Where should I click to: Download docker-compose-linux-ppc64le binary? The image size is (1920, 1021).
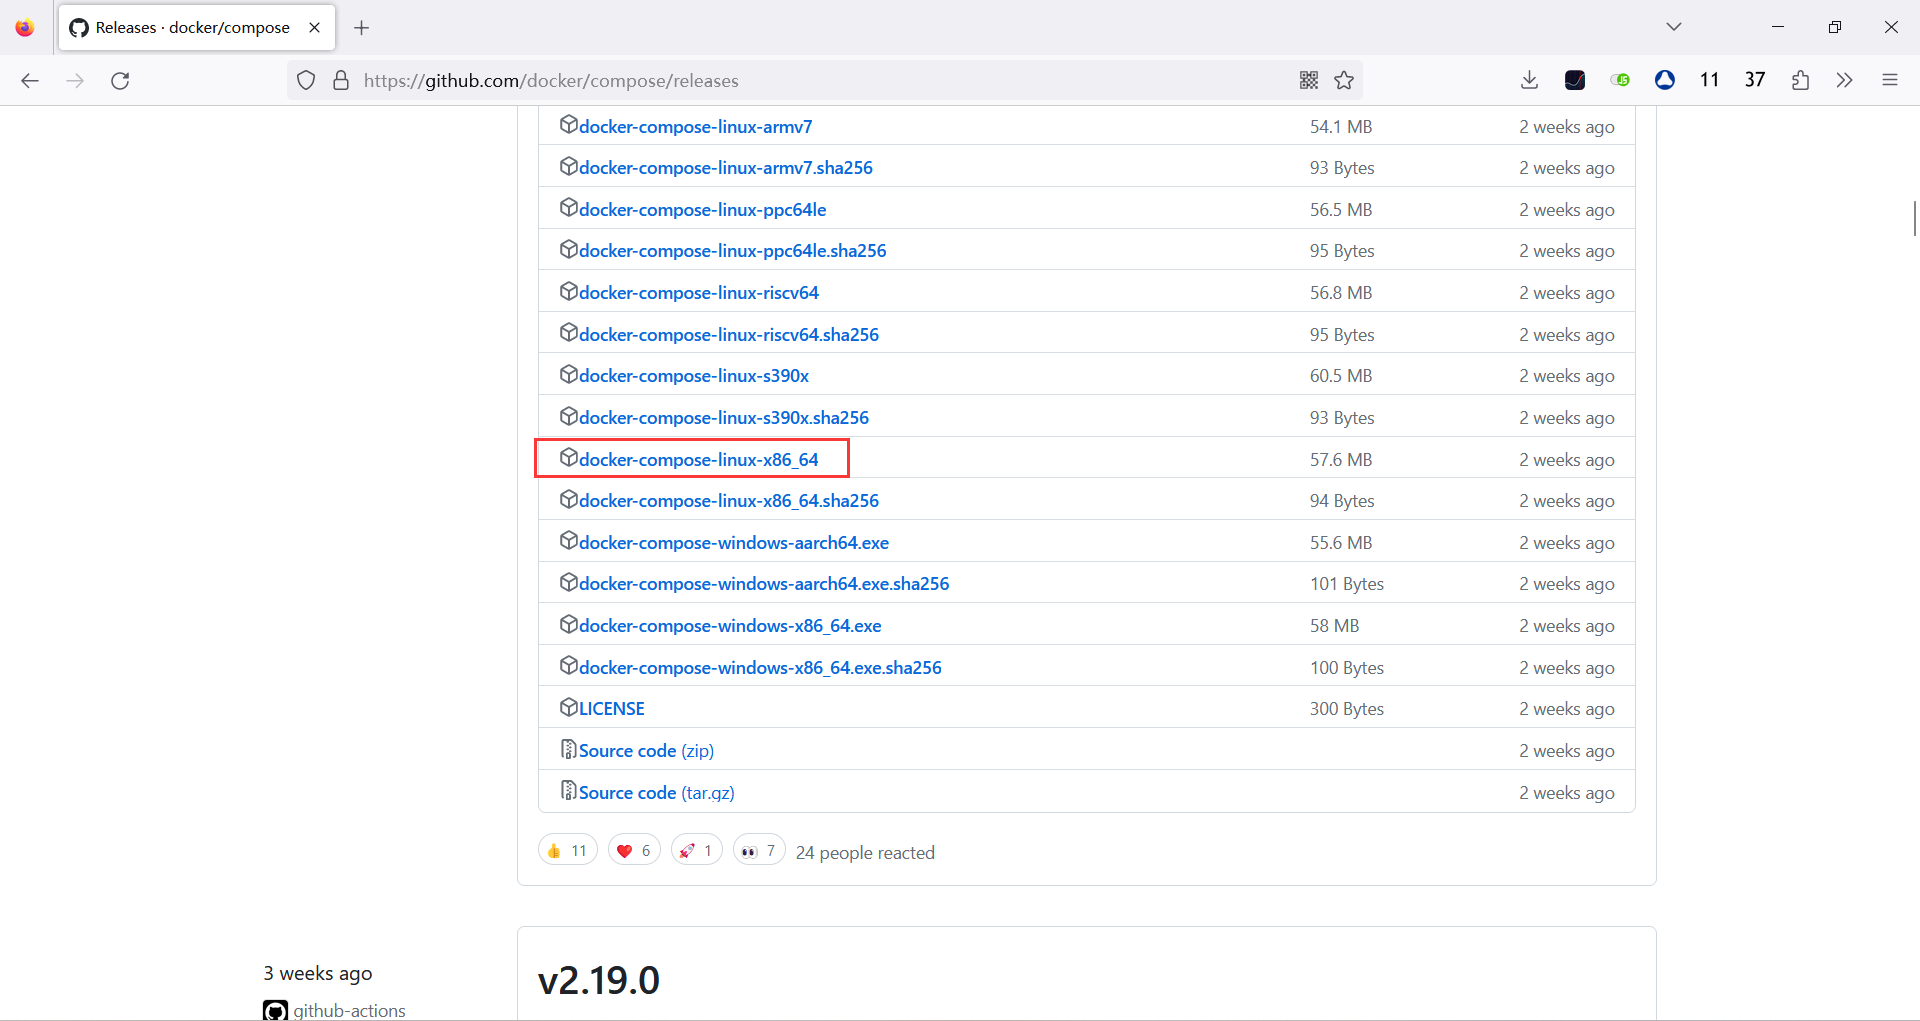[x=703, y=210]
